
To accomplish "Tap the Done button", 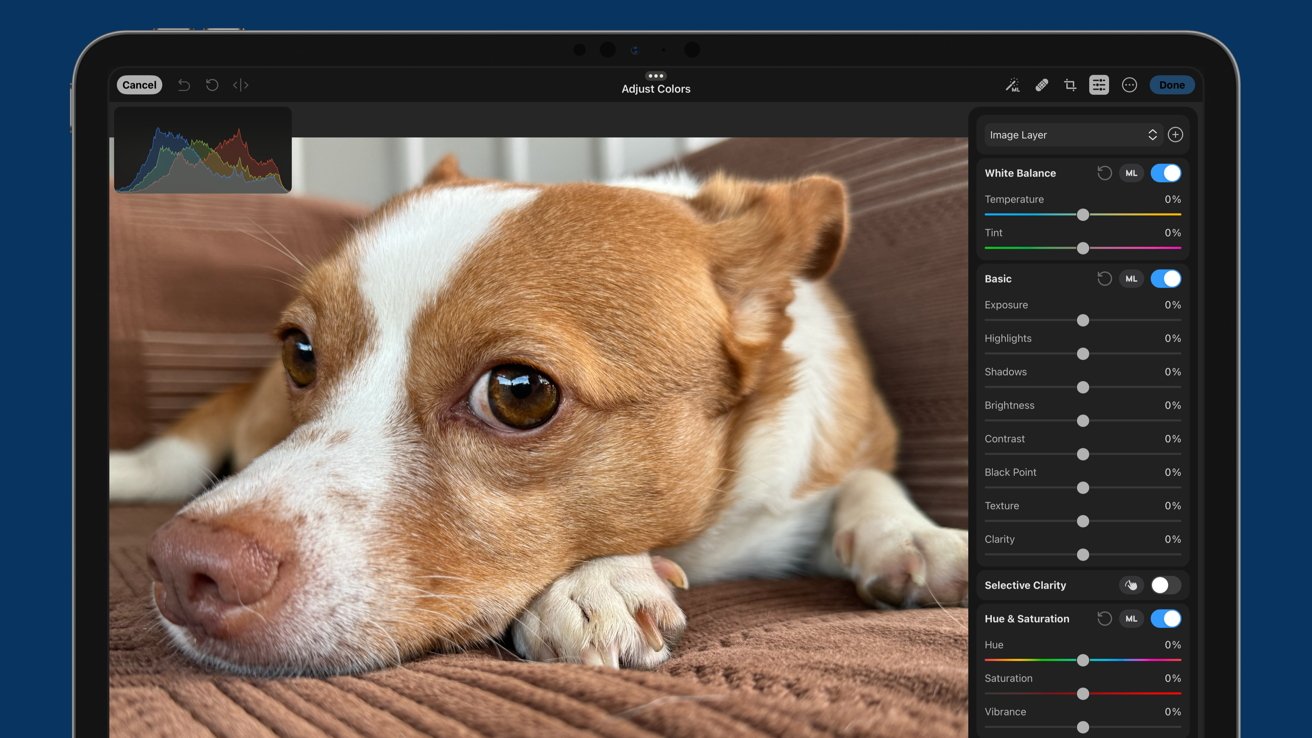I will pyautogui.click(x=1172, y=85).
